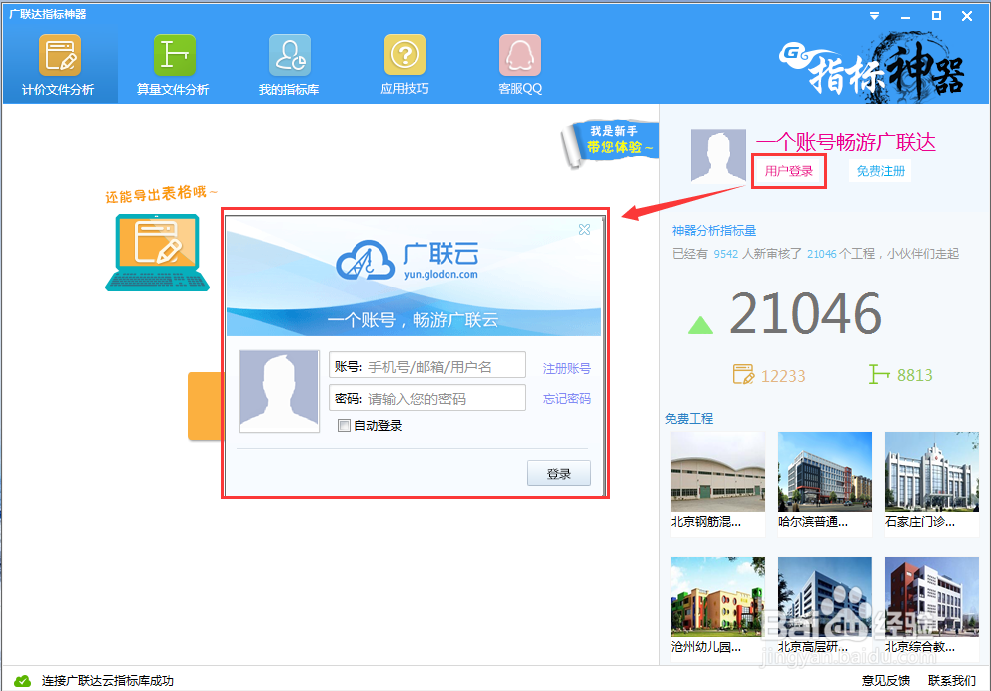Click 还能导出表格哦 caption text

point(161,193)
